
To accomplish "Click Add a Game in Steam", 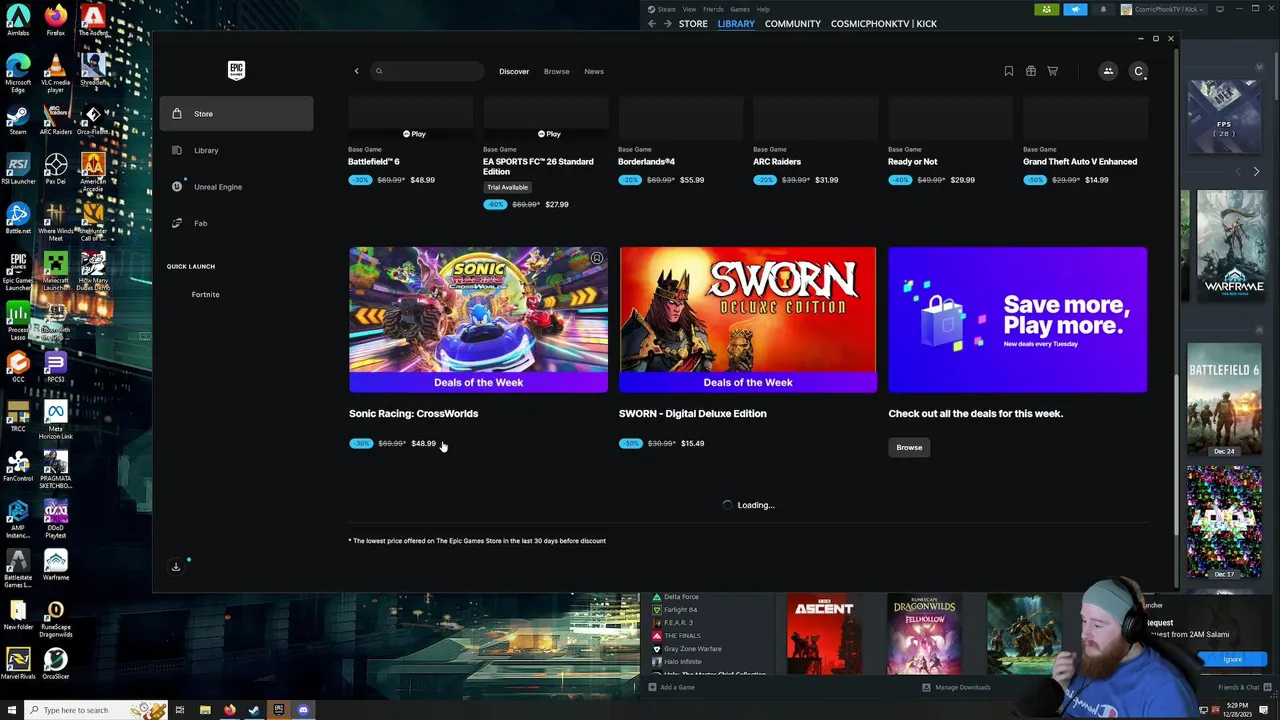I will click(x=671, y=687).
